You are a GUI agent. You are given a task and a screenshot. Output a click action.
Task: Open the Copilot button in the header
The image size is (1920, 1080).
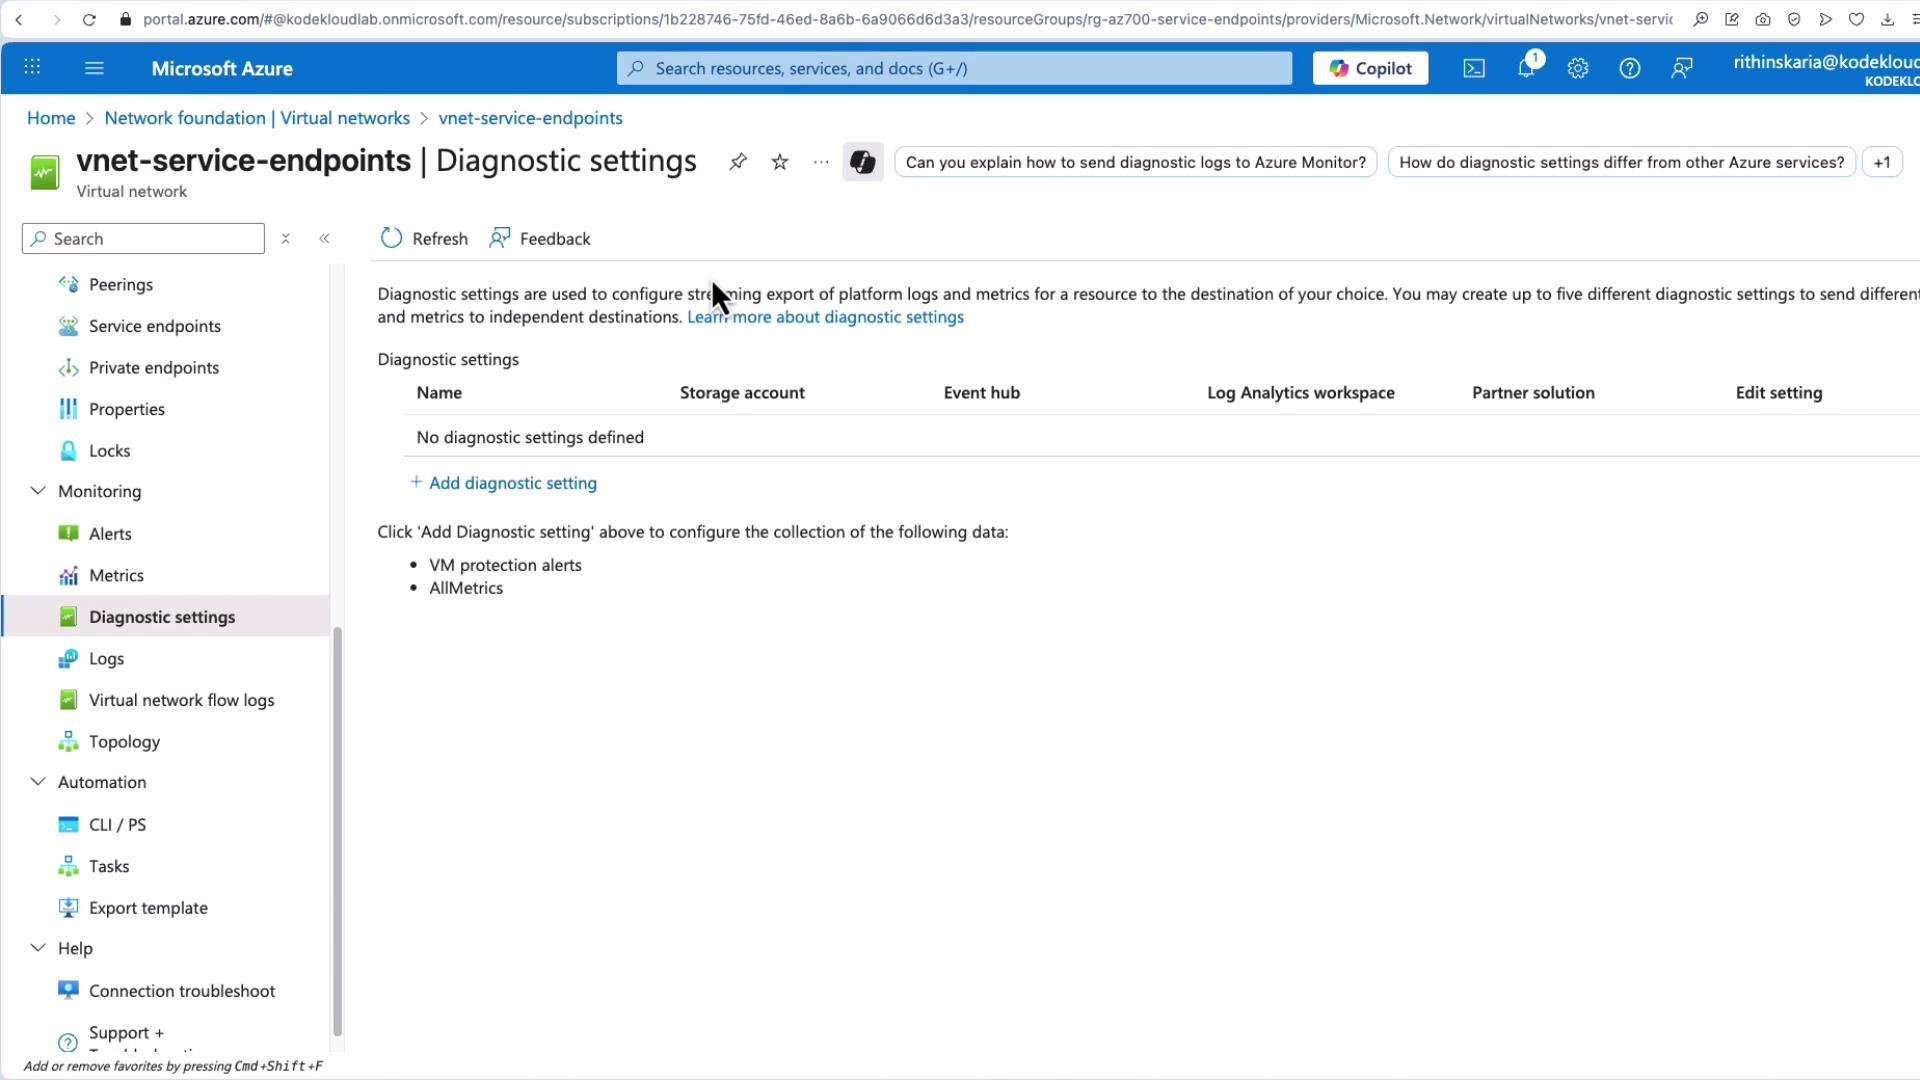pyautogui.click(x=1370, y=68)
